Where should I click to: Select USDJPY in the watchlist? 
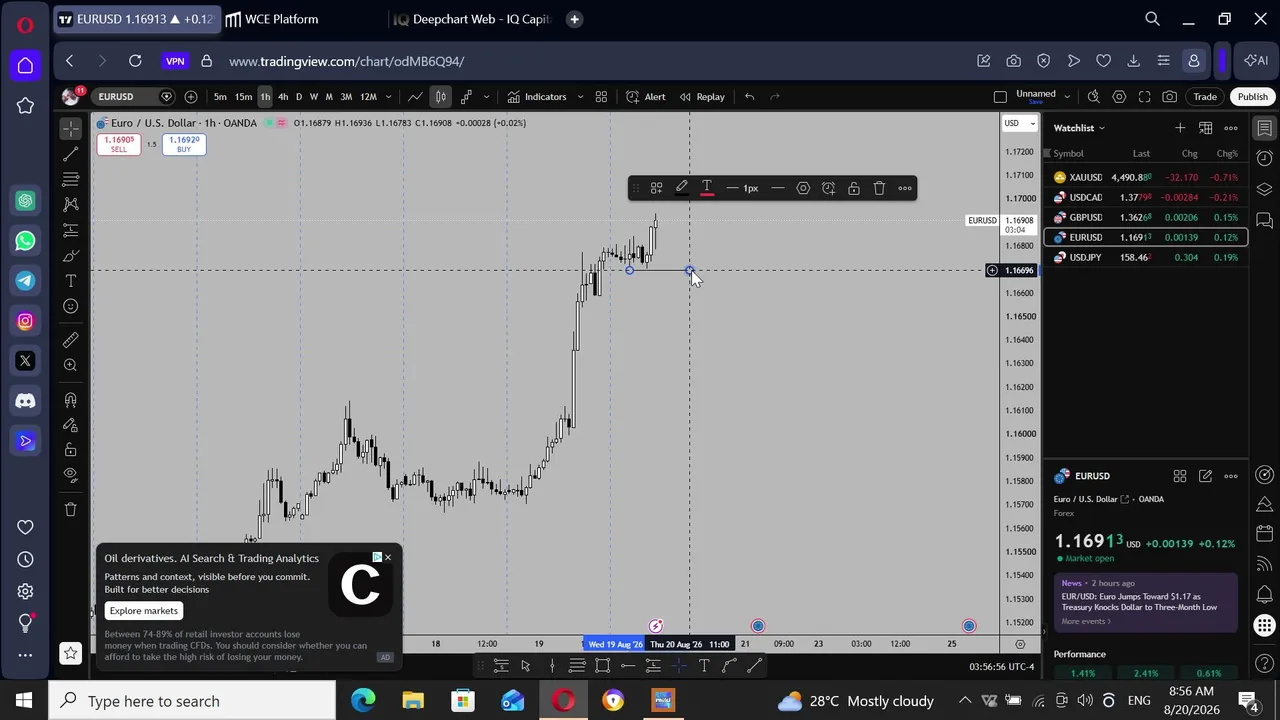(x=1146, y=257)
